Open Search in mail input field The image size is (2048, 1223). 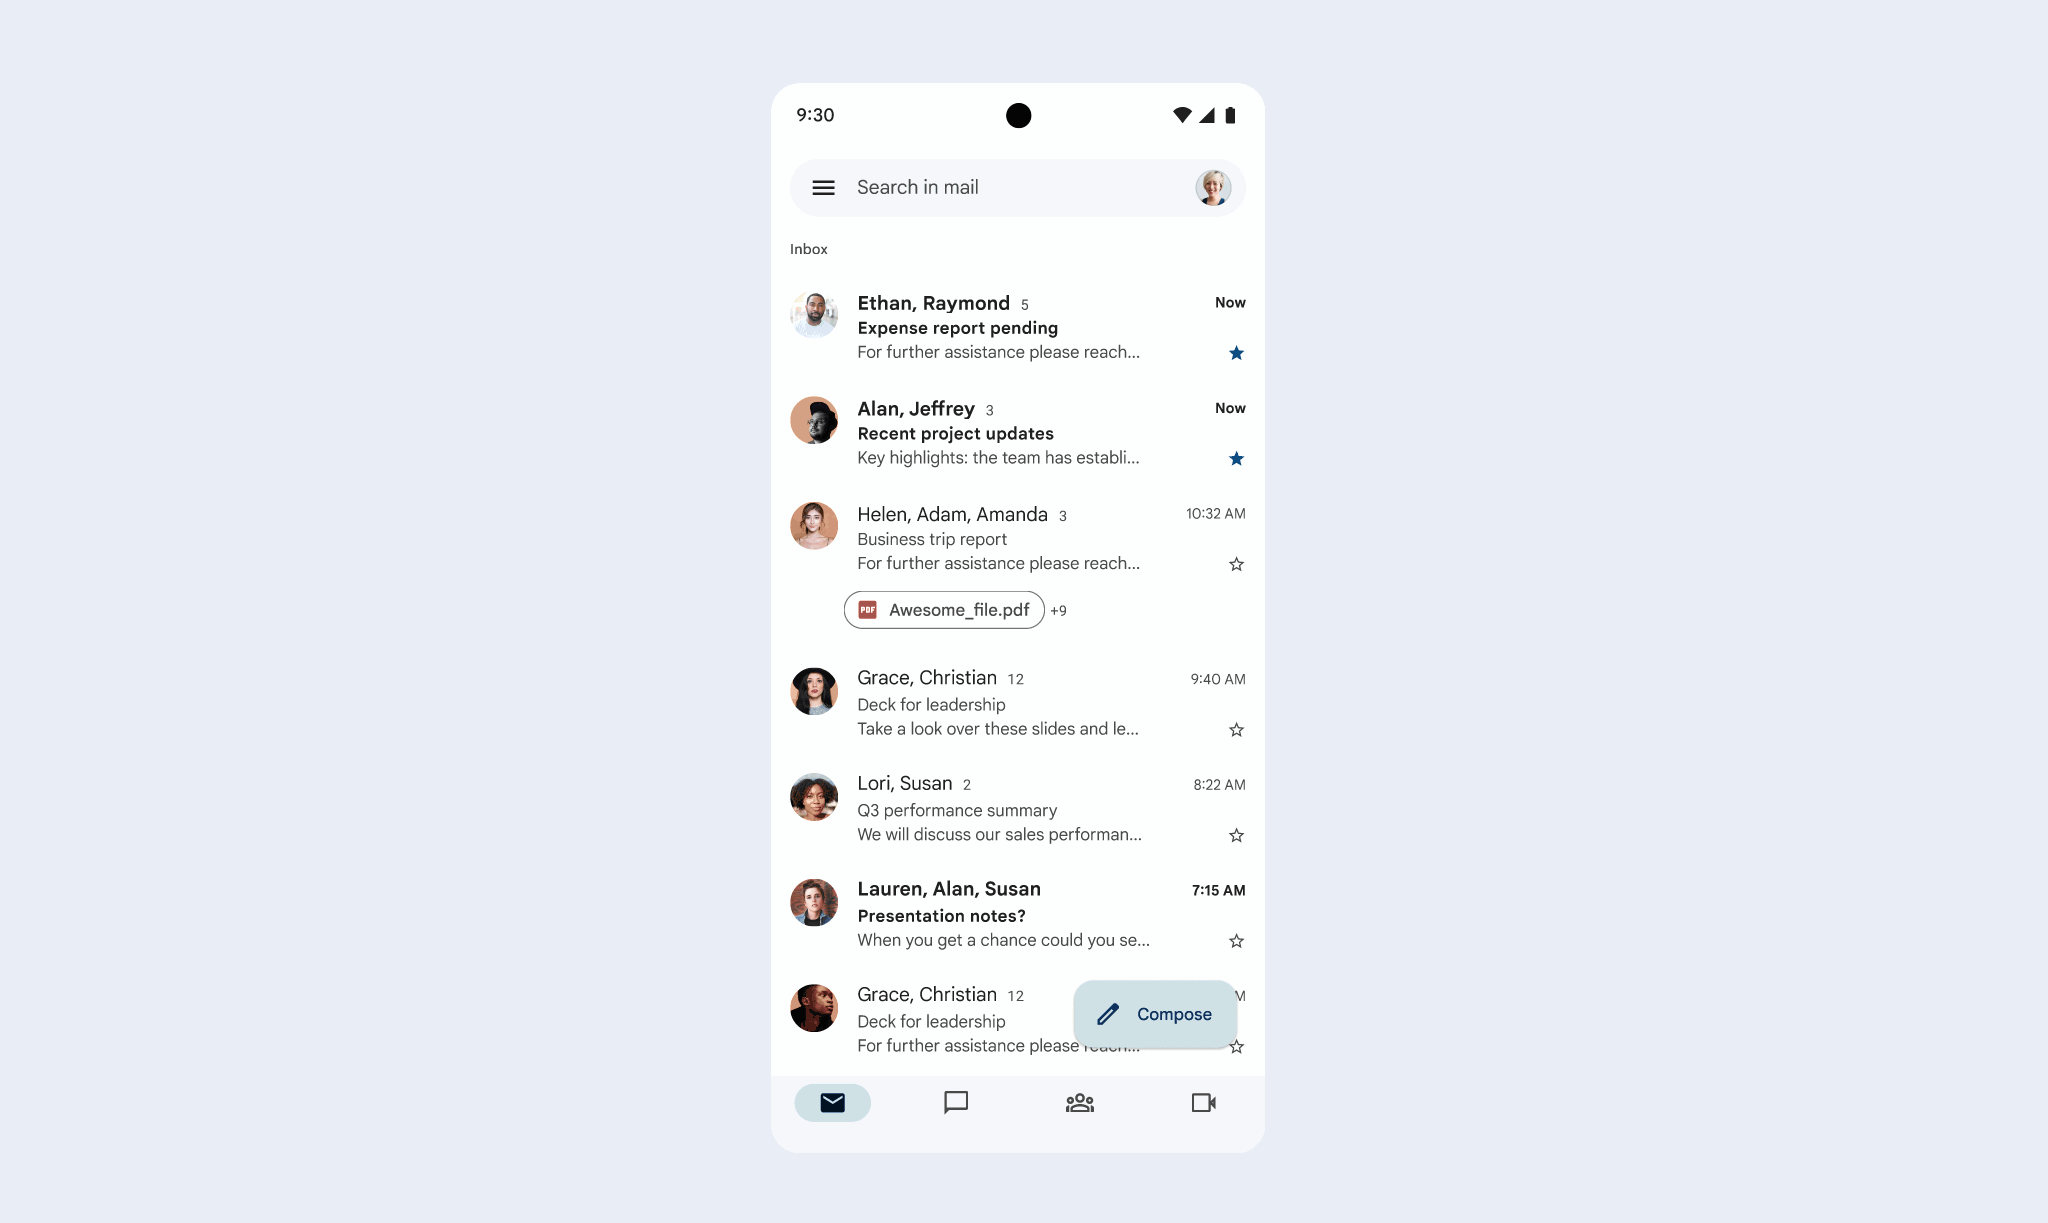click(x=1019, y=186)
